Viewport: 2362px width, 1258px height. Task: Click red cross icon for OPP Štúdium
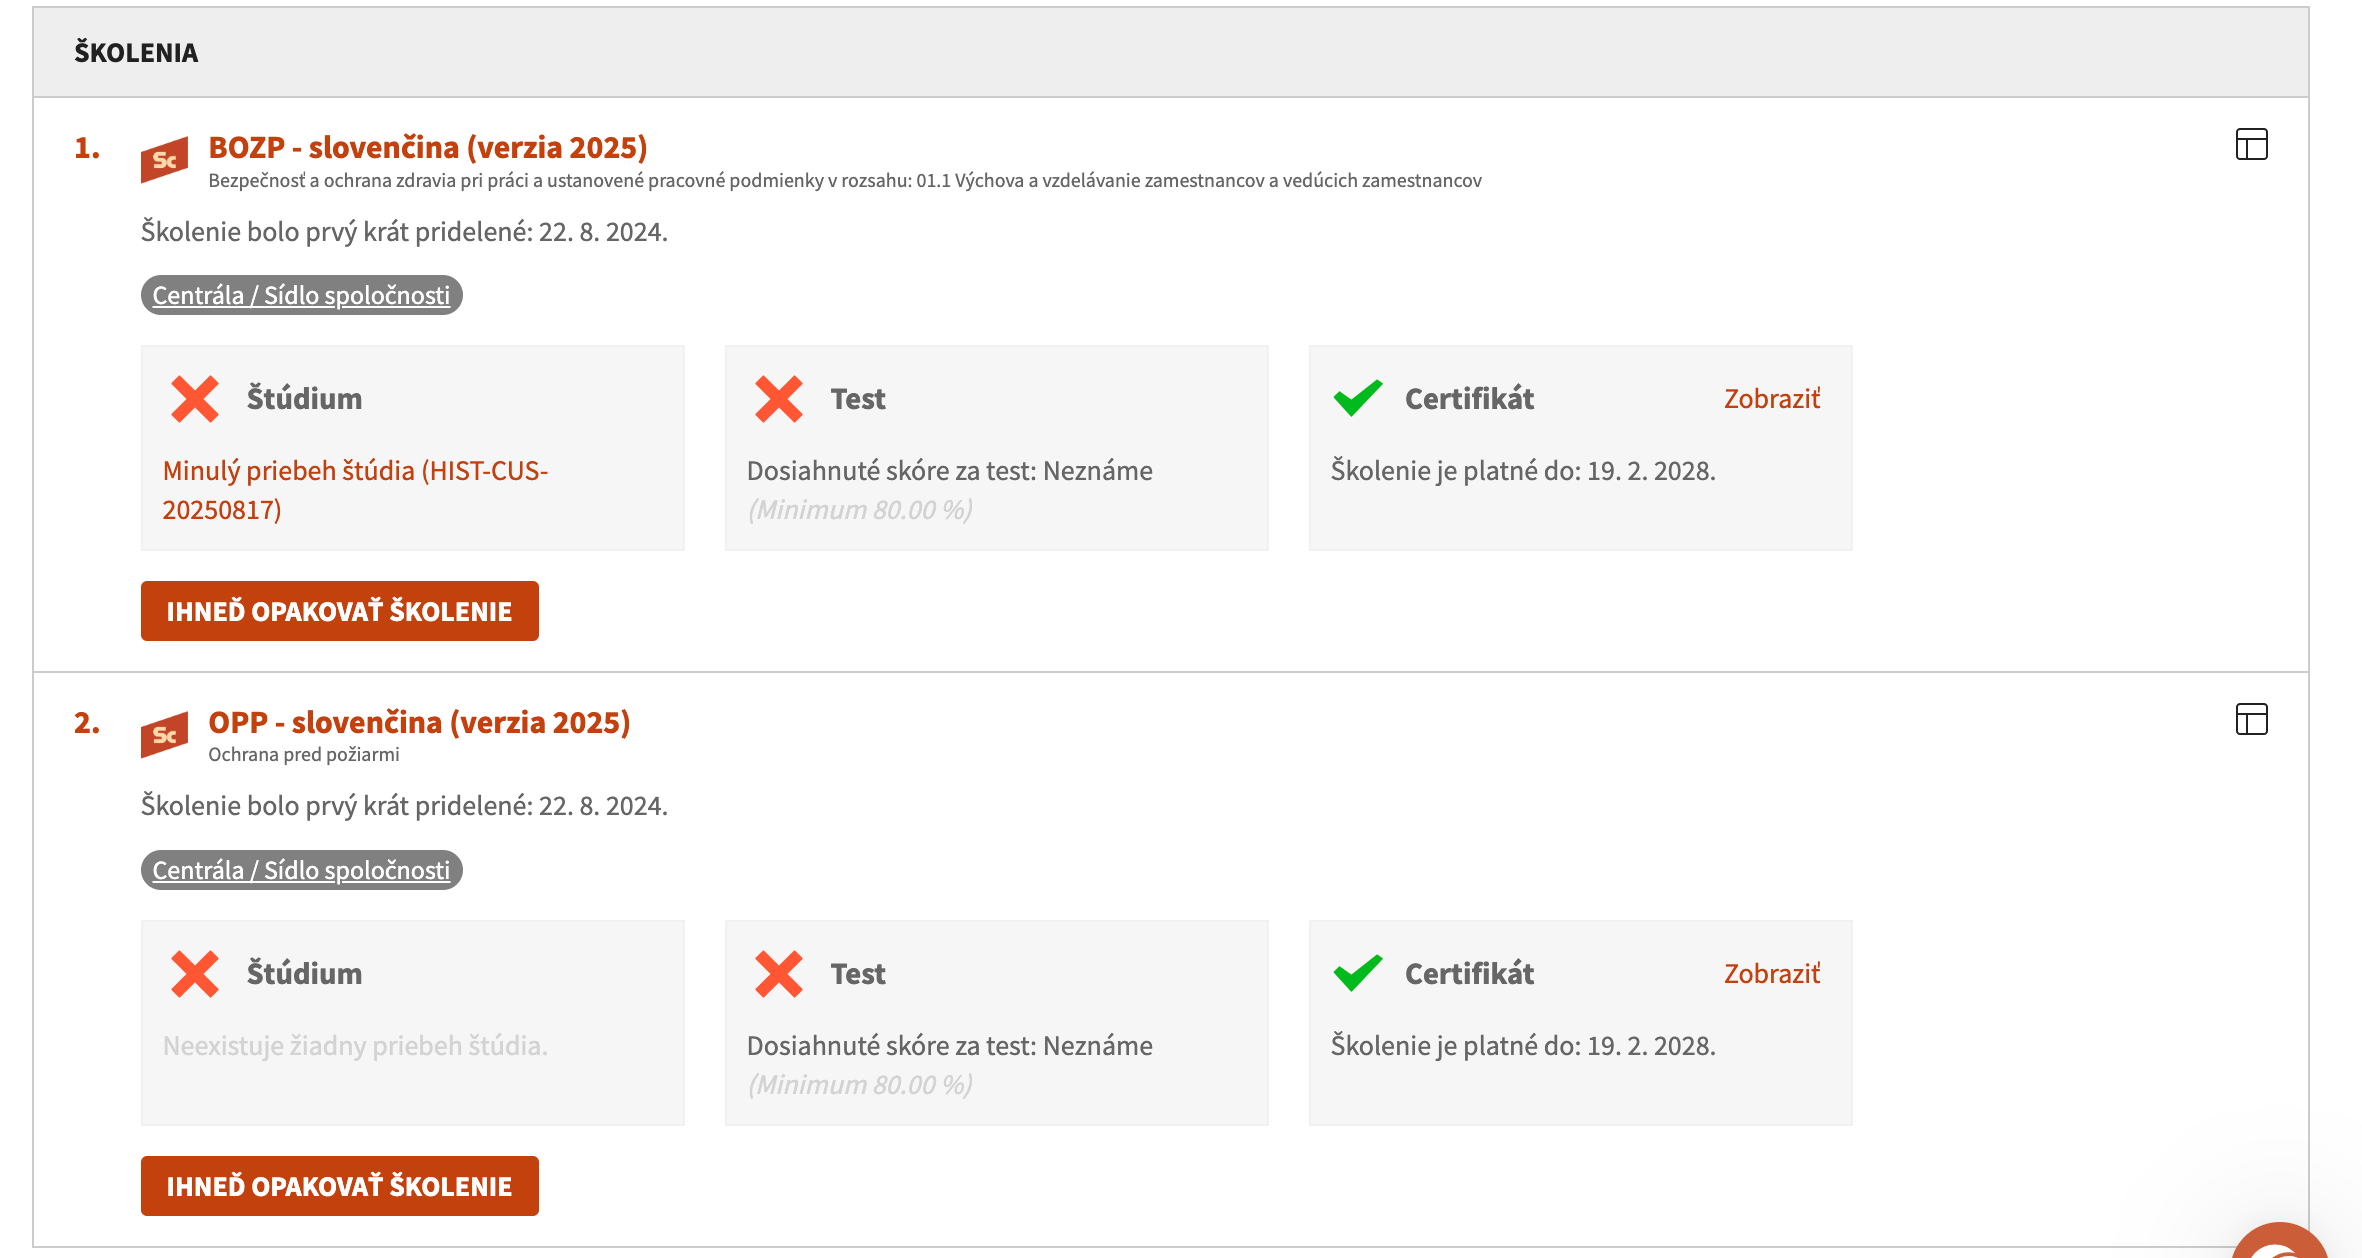click(195, 974)
